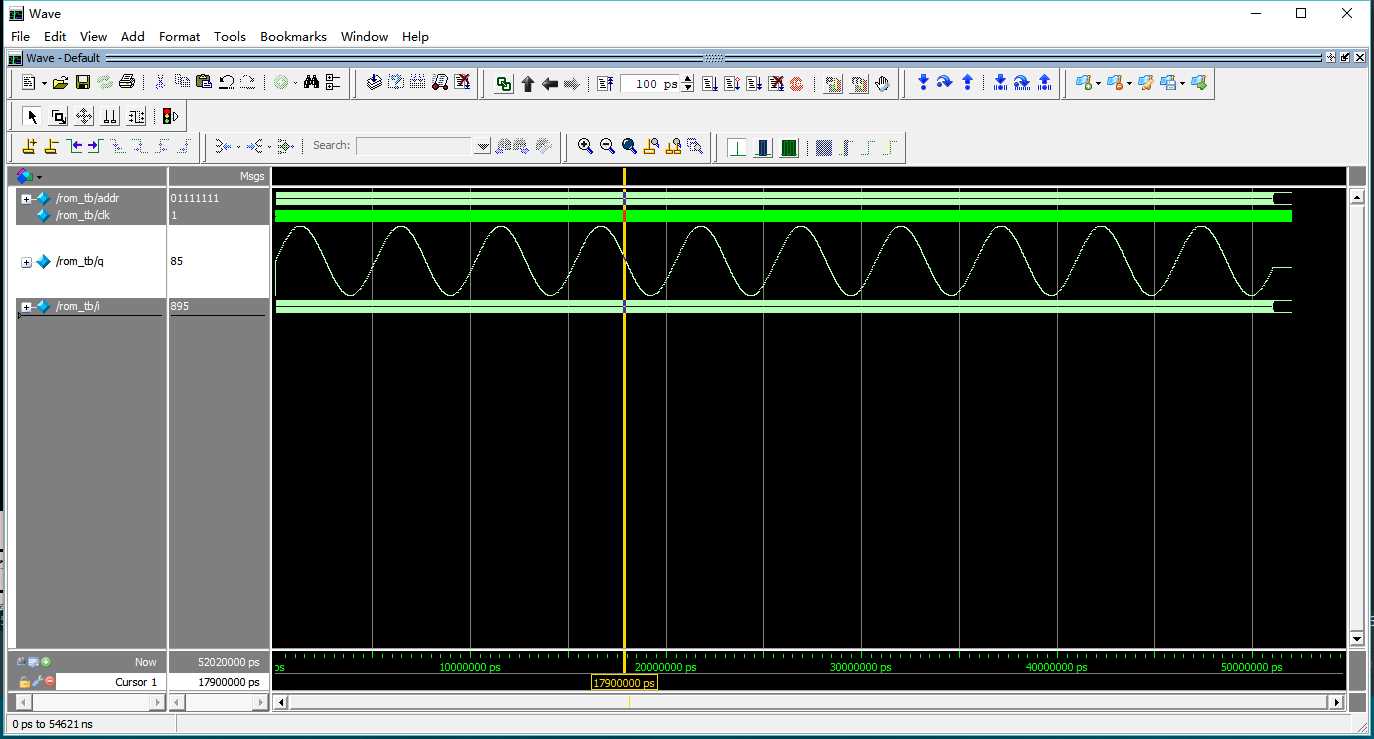Click the traffic-light stop icon
Image resolution: width=1374 pixels, height=739 pixels.
pos(169,116)
